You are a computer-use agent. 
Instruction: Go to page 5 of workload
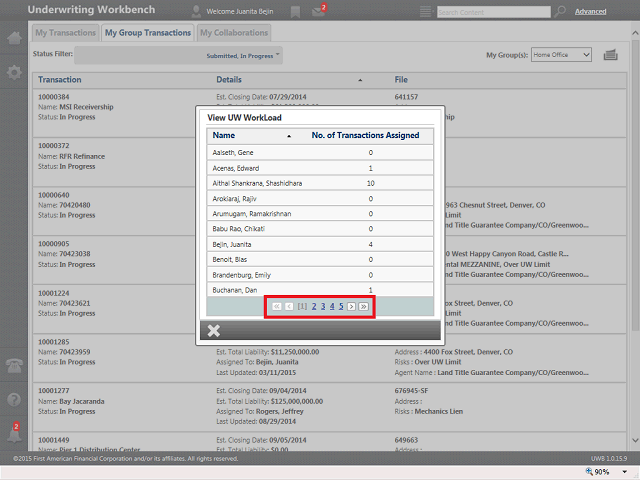tap(341, 306)
